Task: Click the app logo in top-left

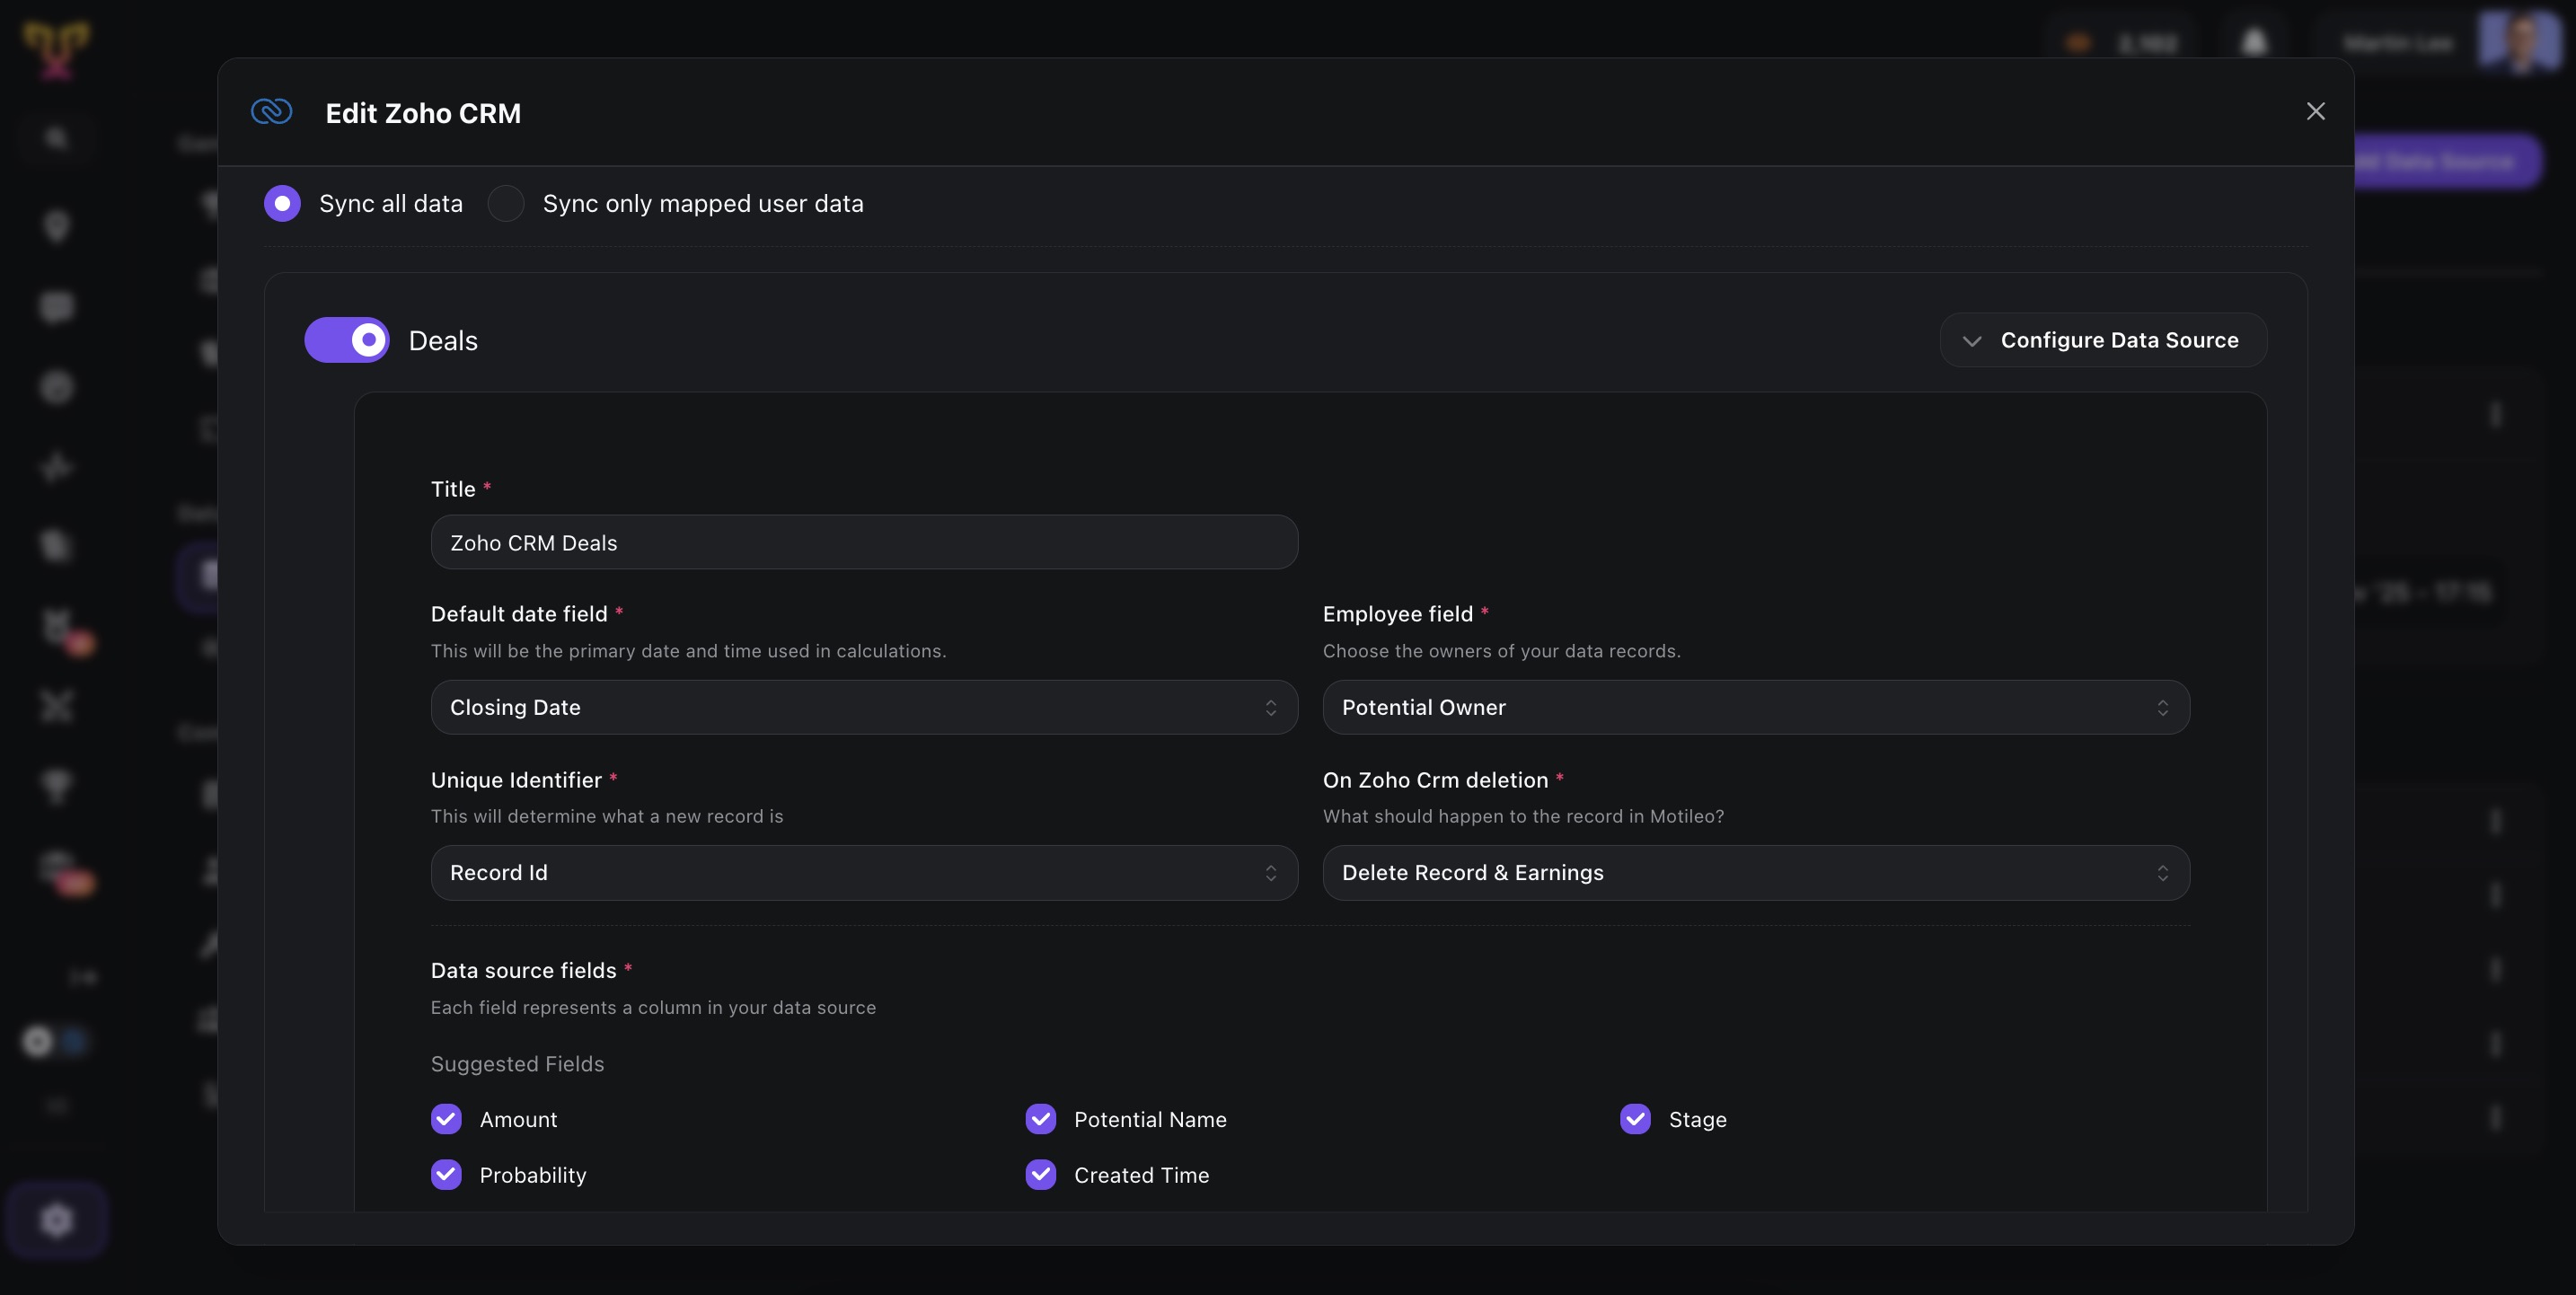Action: 56,48
